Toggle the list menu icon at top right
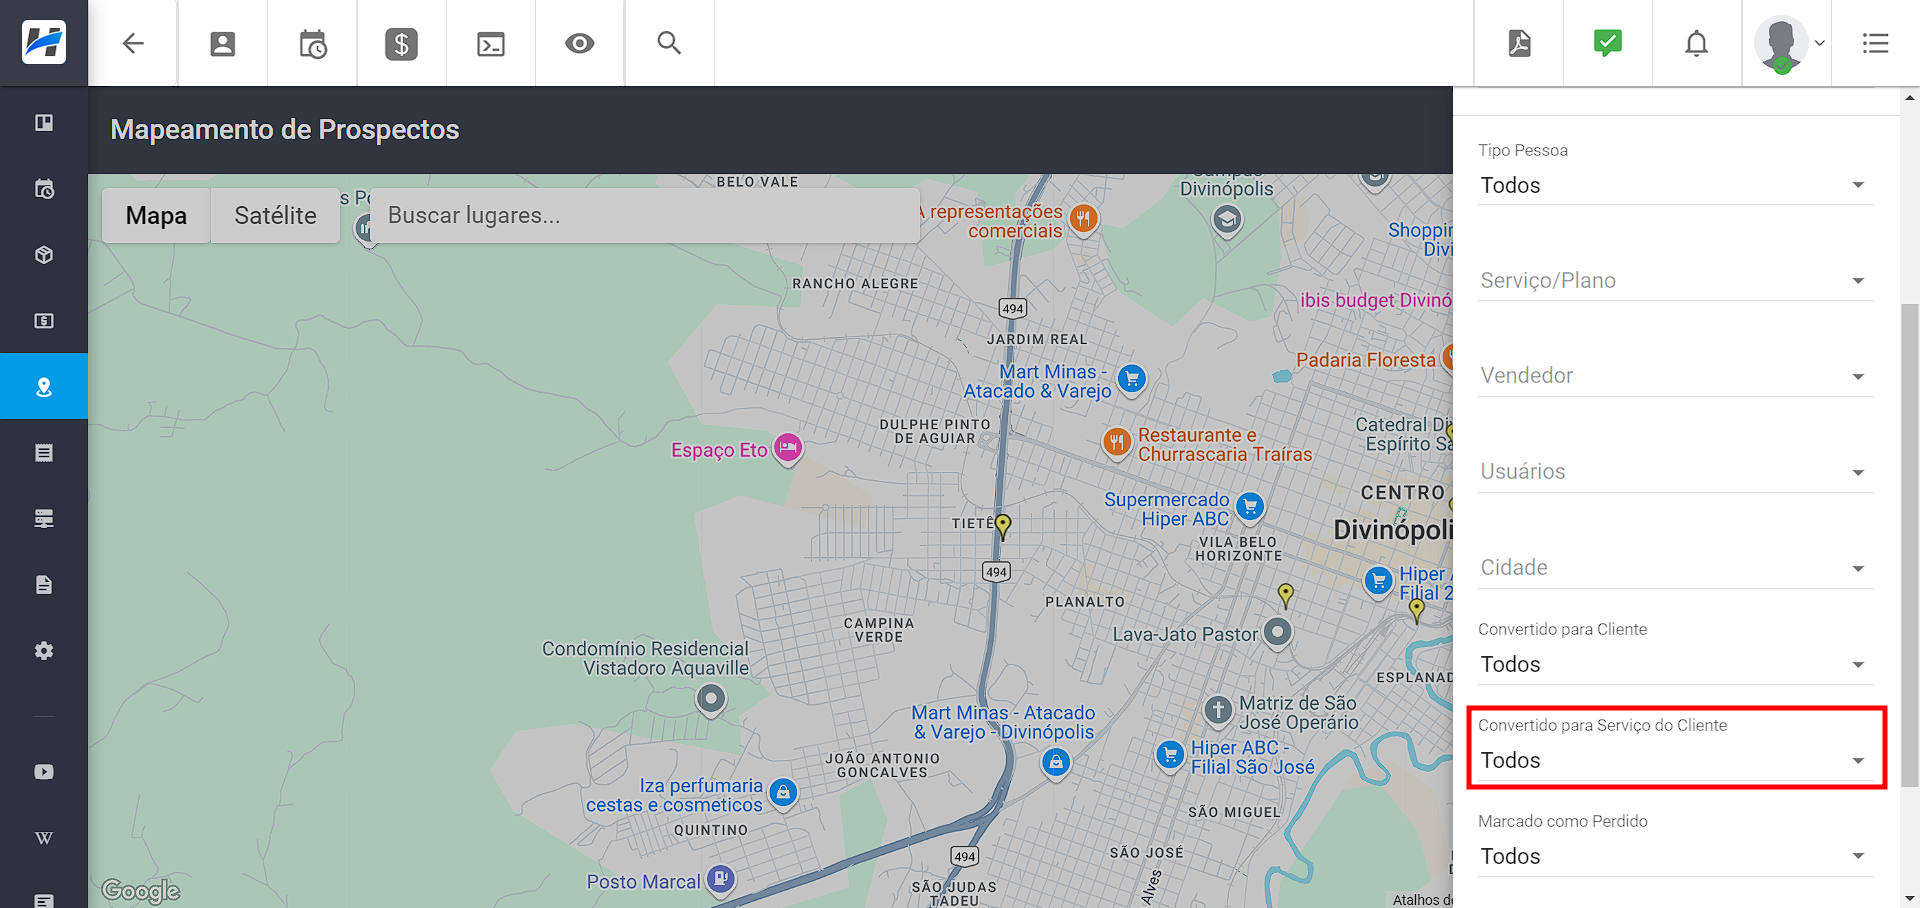The width and height of the screenshot is (1920, 908). 1876,43
